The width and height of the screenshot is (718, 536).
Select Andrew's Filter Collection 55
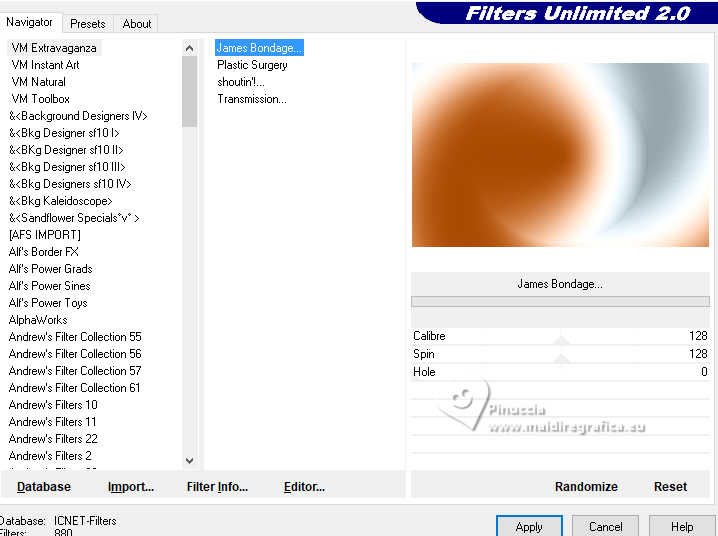pos(75,337)
